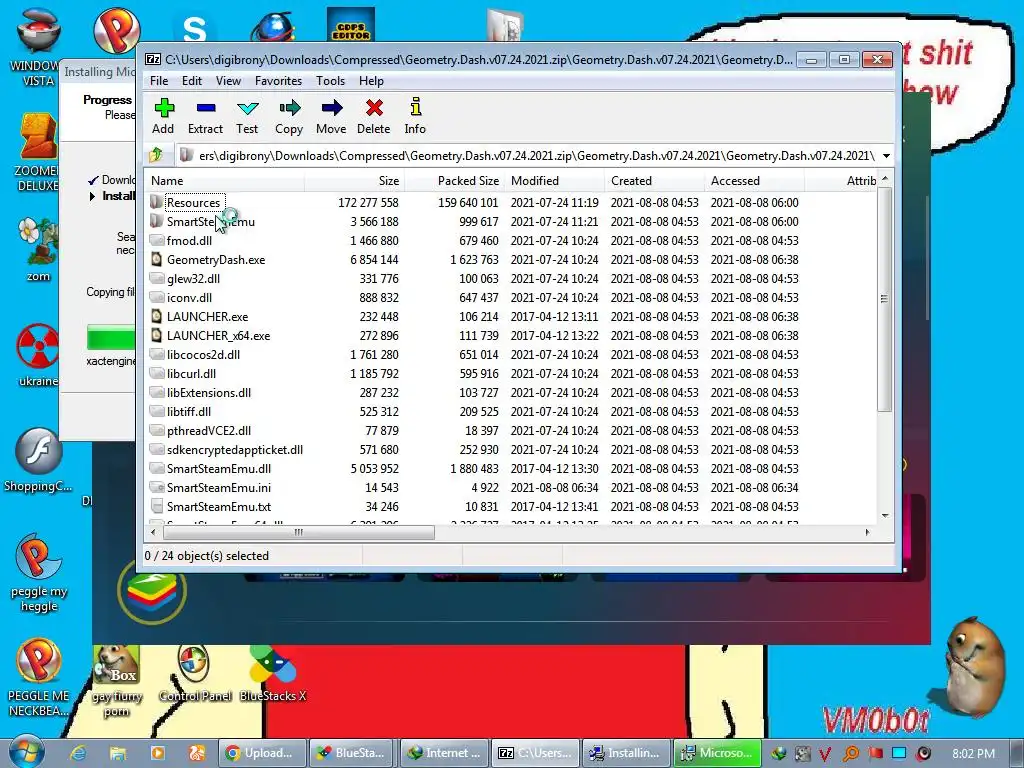Open the zom plant desktop icon

pos(38,249)
